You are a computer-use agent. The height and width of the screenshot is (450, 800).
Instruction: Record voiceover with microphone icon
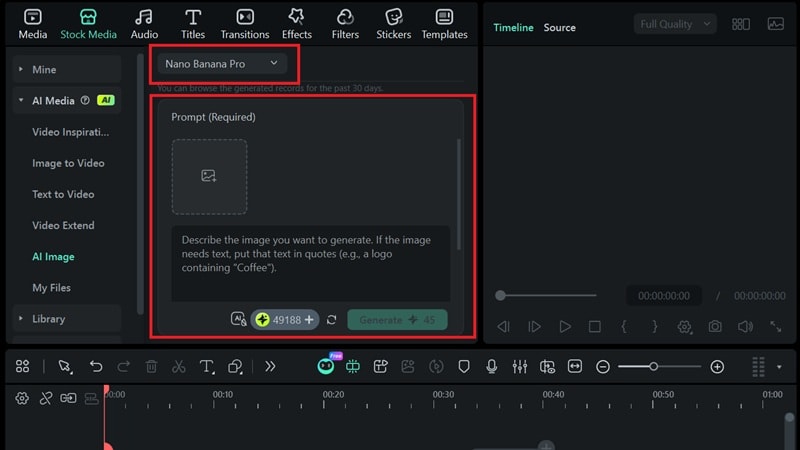click(491, 366)
